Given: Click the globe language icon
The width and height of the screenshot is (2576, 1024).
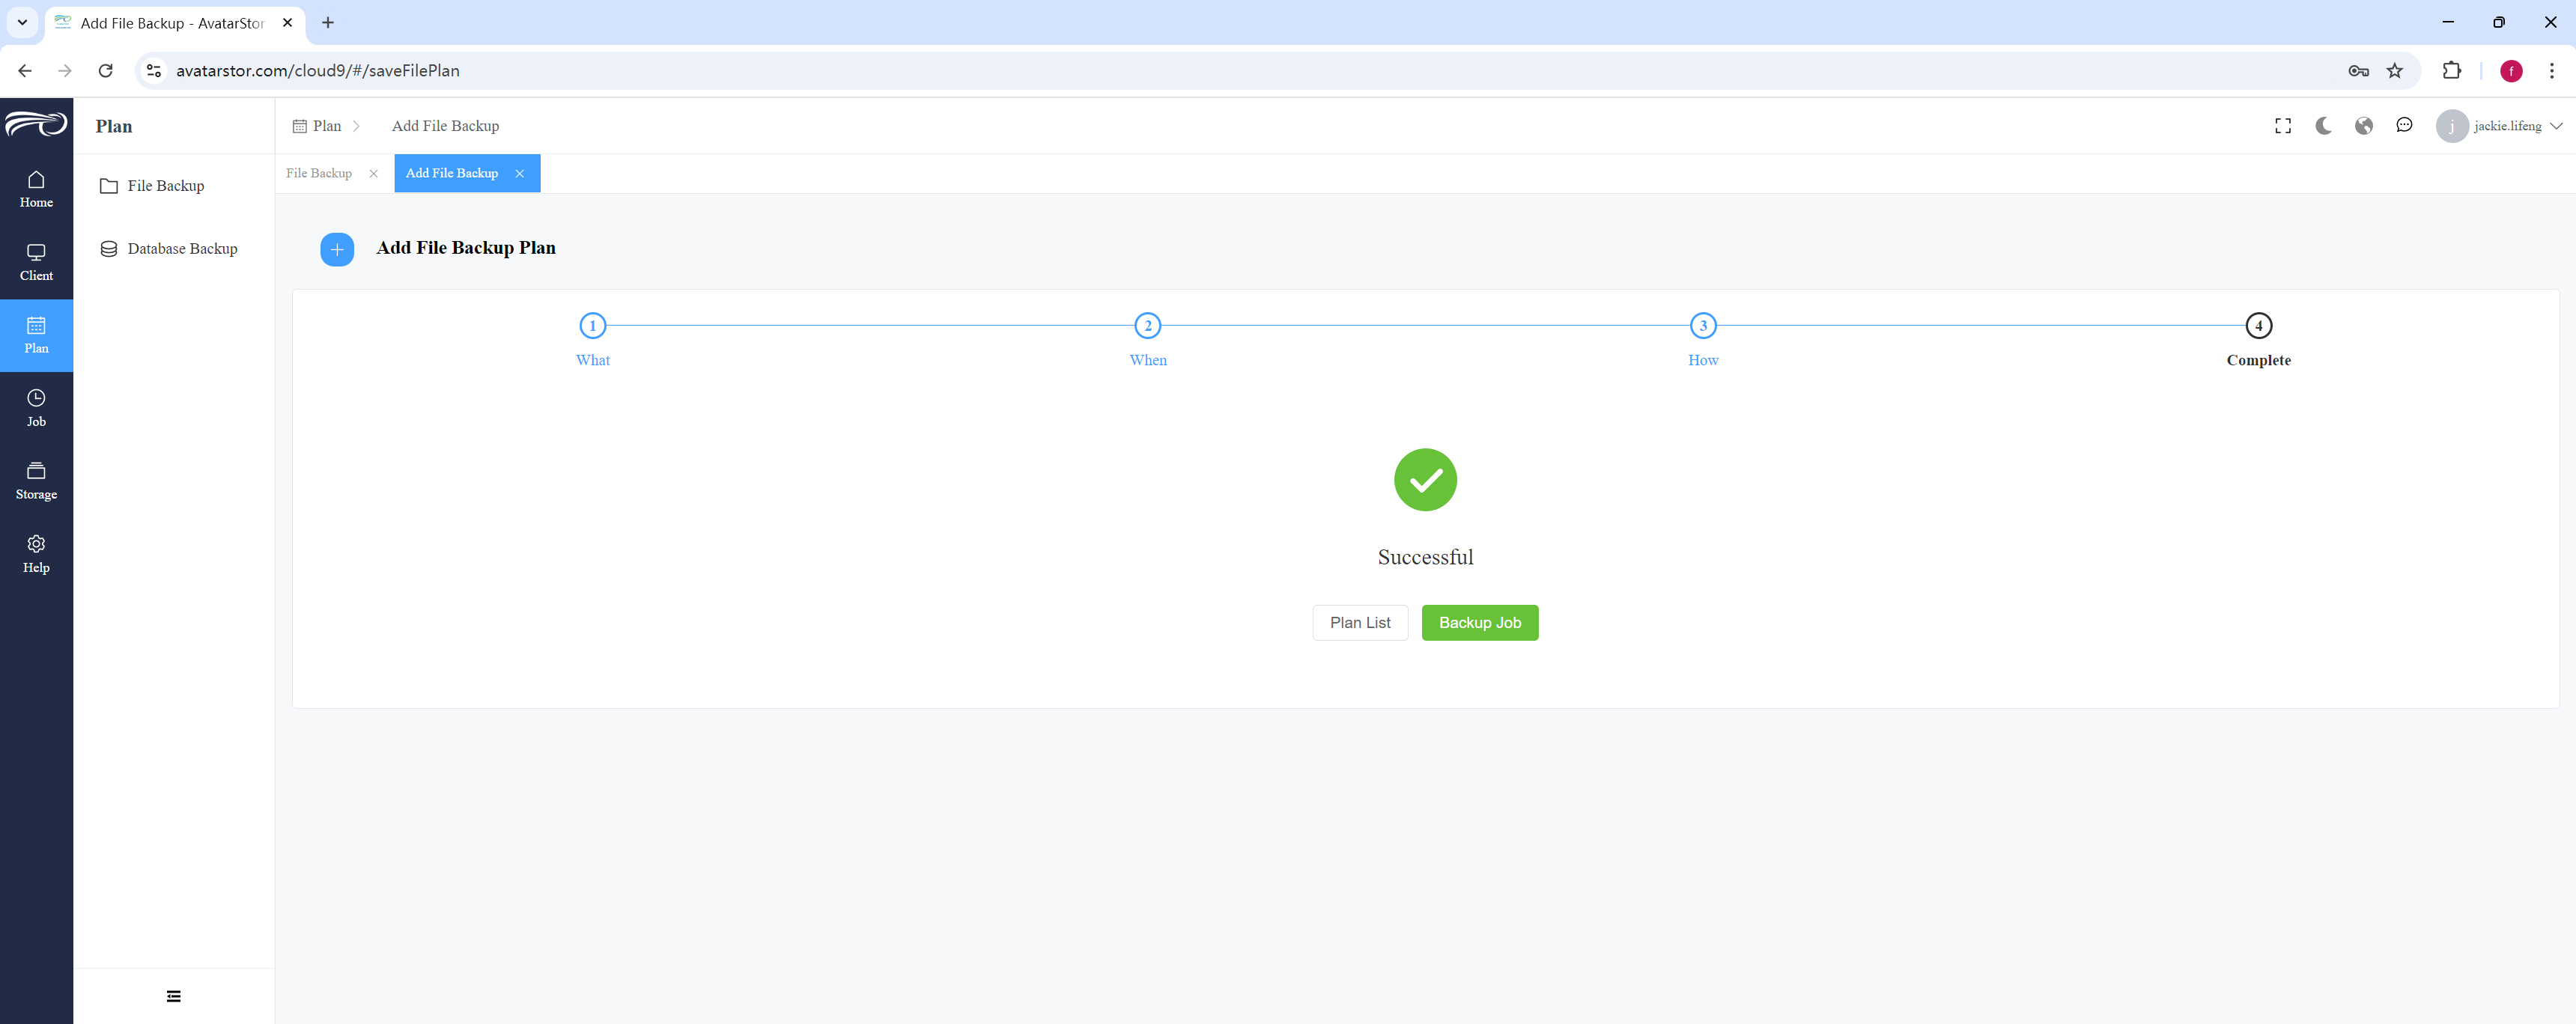Looking at the screenshot, I should 2364,126.
